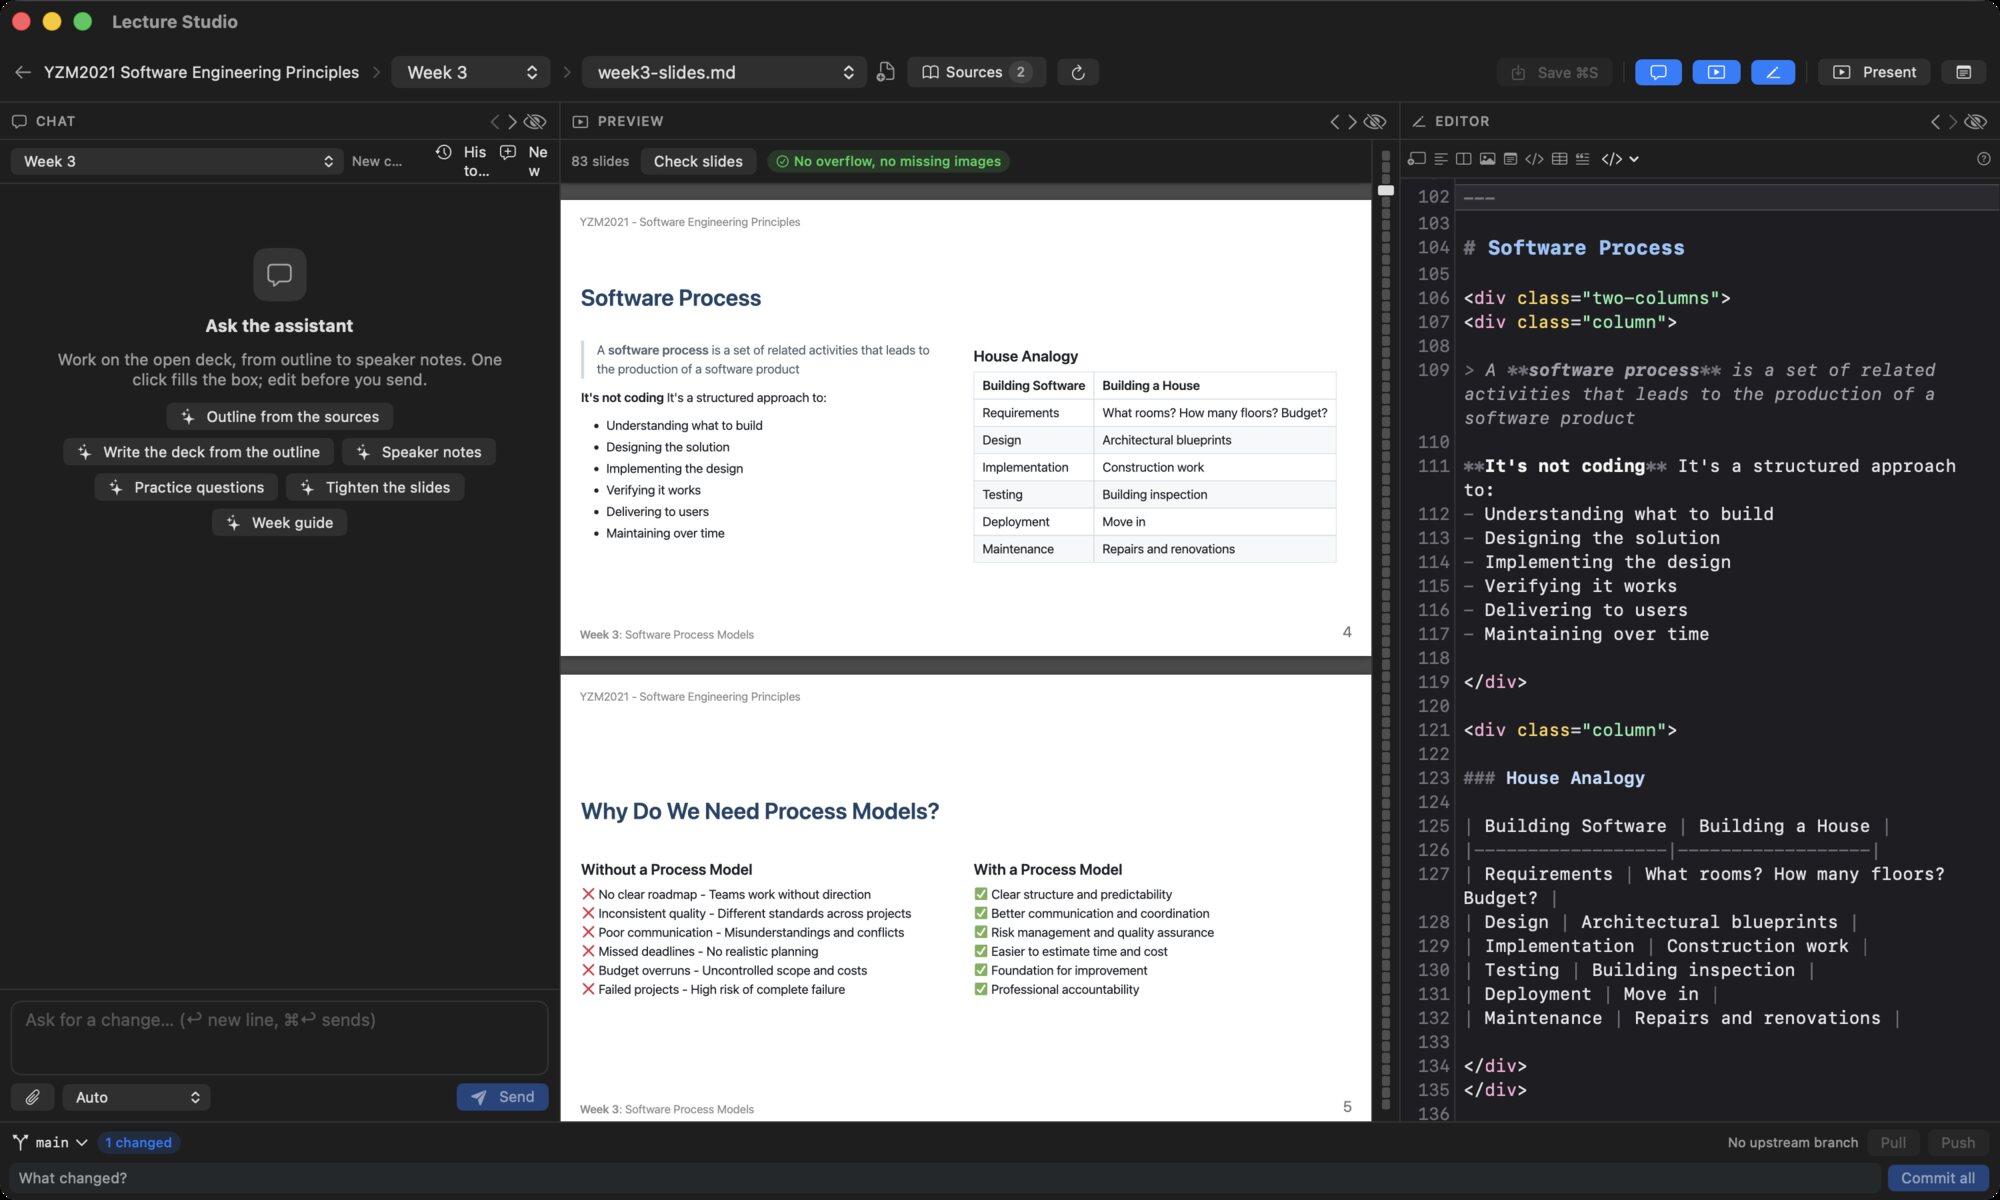
Task: Click the No overflow, no missing images status
Action: pyautogui.click(x=888, y=161)
